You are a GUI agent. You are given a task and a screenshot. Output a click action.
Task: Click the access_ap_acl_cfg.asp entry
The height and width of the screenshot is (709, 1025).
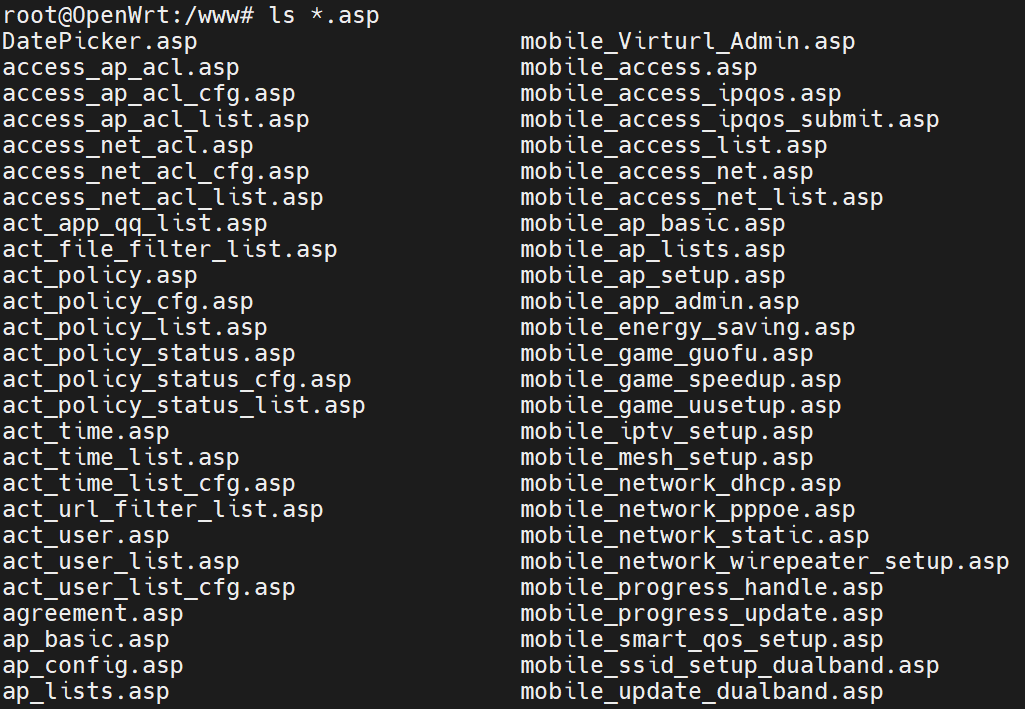(149, 94)
